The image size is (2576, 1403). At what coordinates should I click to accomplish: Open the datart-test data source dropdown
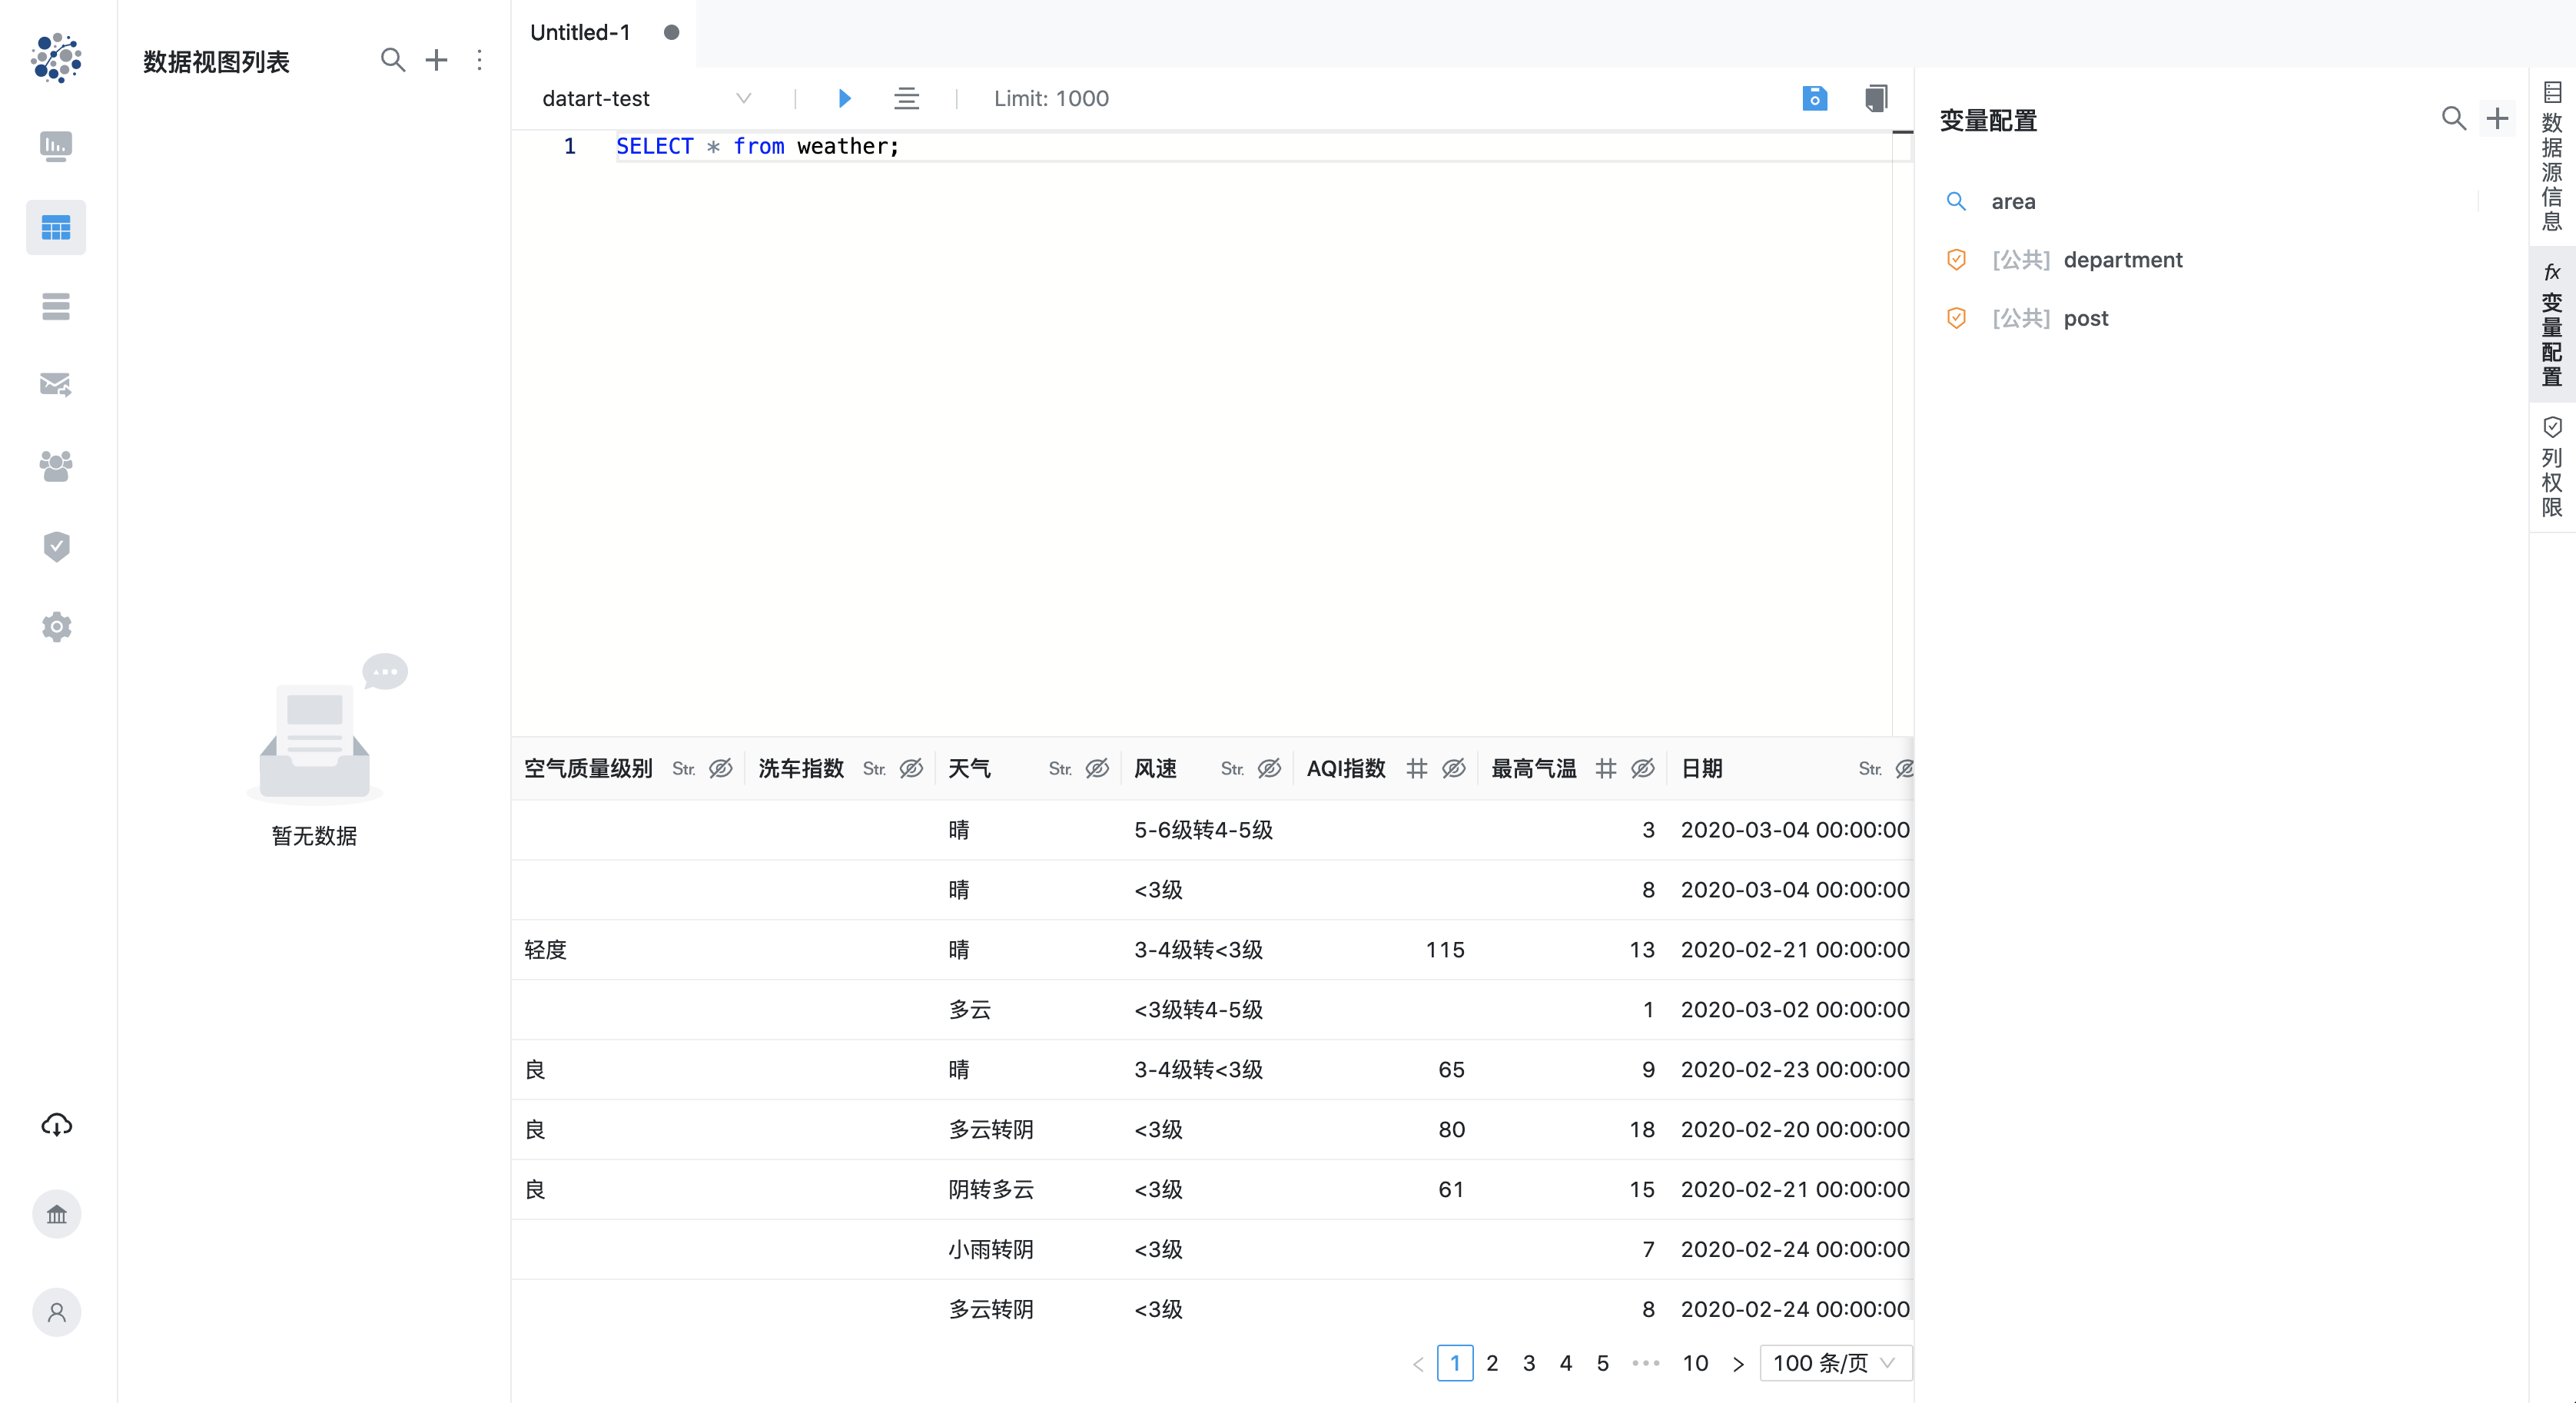[646, 98]
